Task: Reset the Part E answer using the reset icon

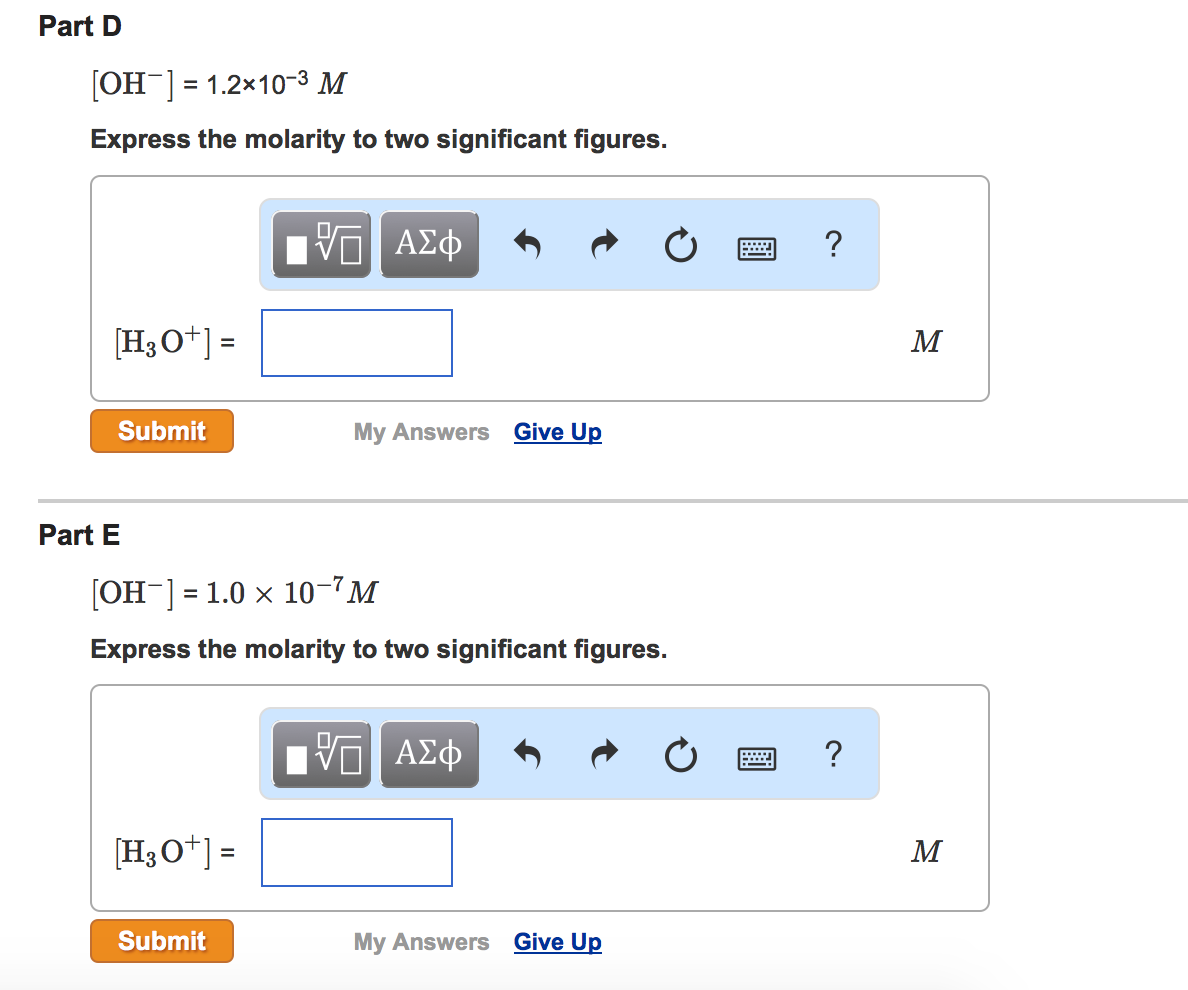Action: pyautogui.click(x=681, y=754)
